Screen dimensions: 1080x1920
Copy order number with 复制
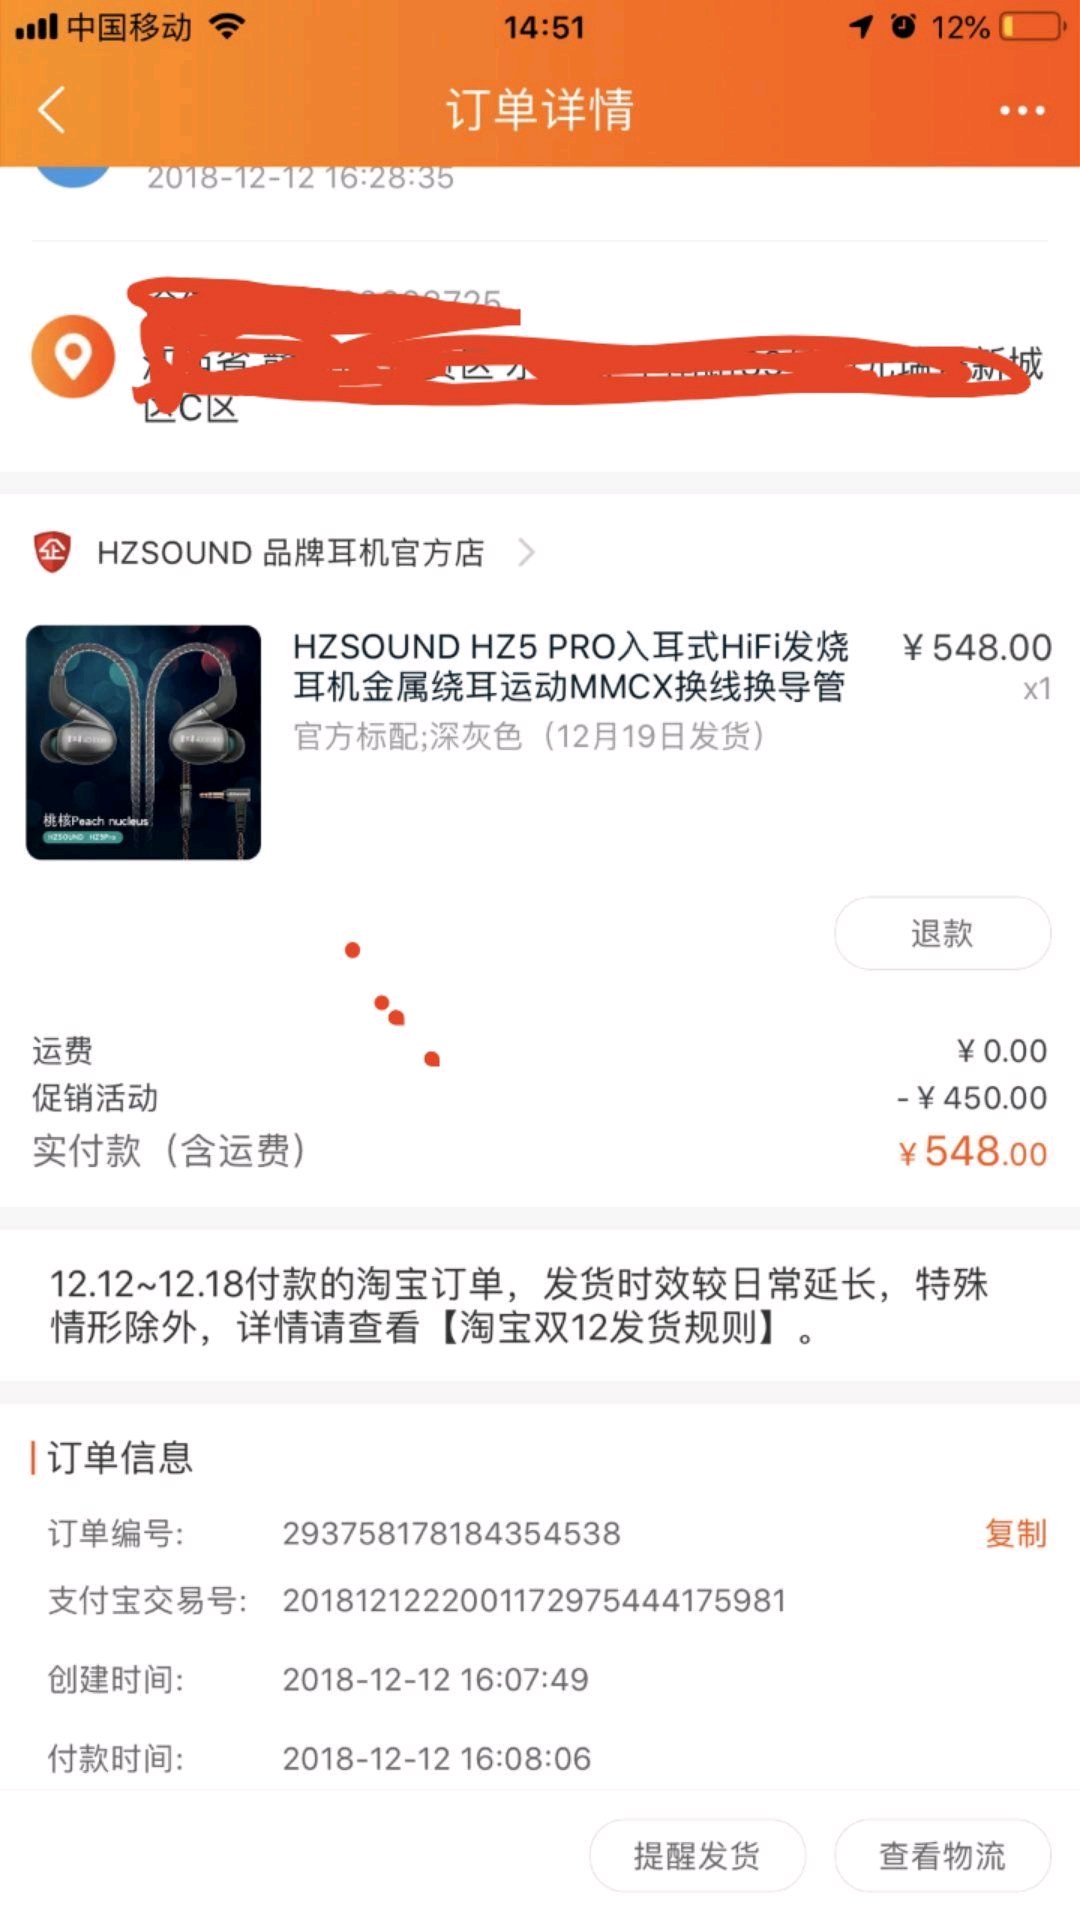1015,1533
